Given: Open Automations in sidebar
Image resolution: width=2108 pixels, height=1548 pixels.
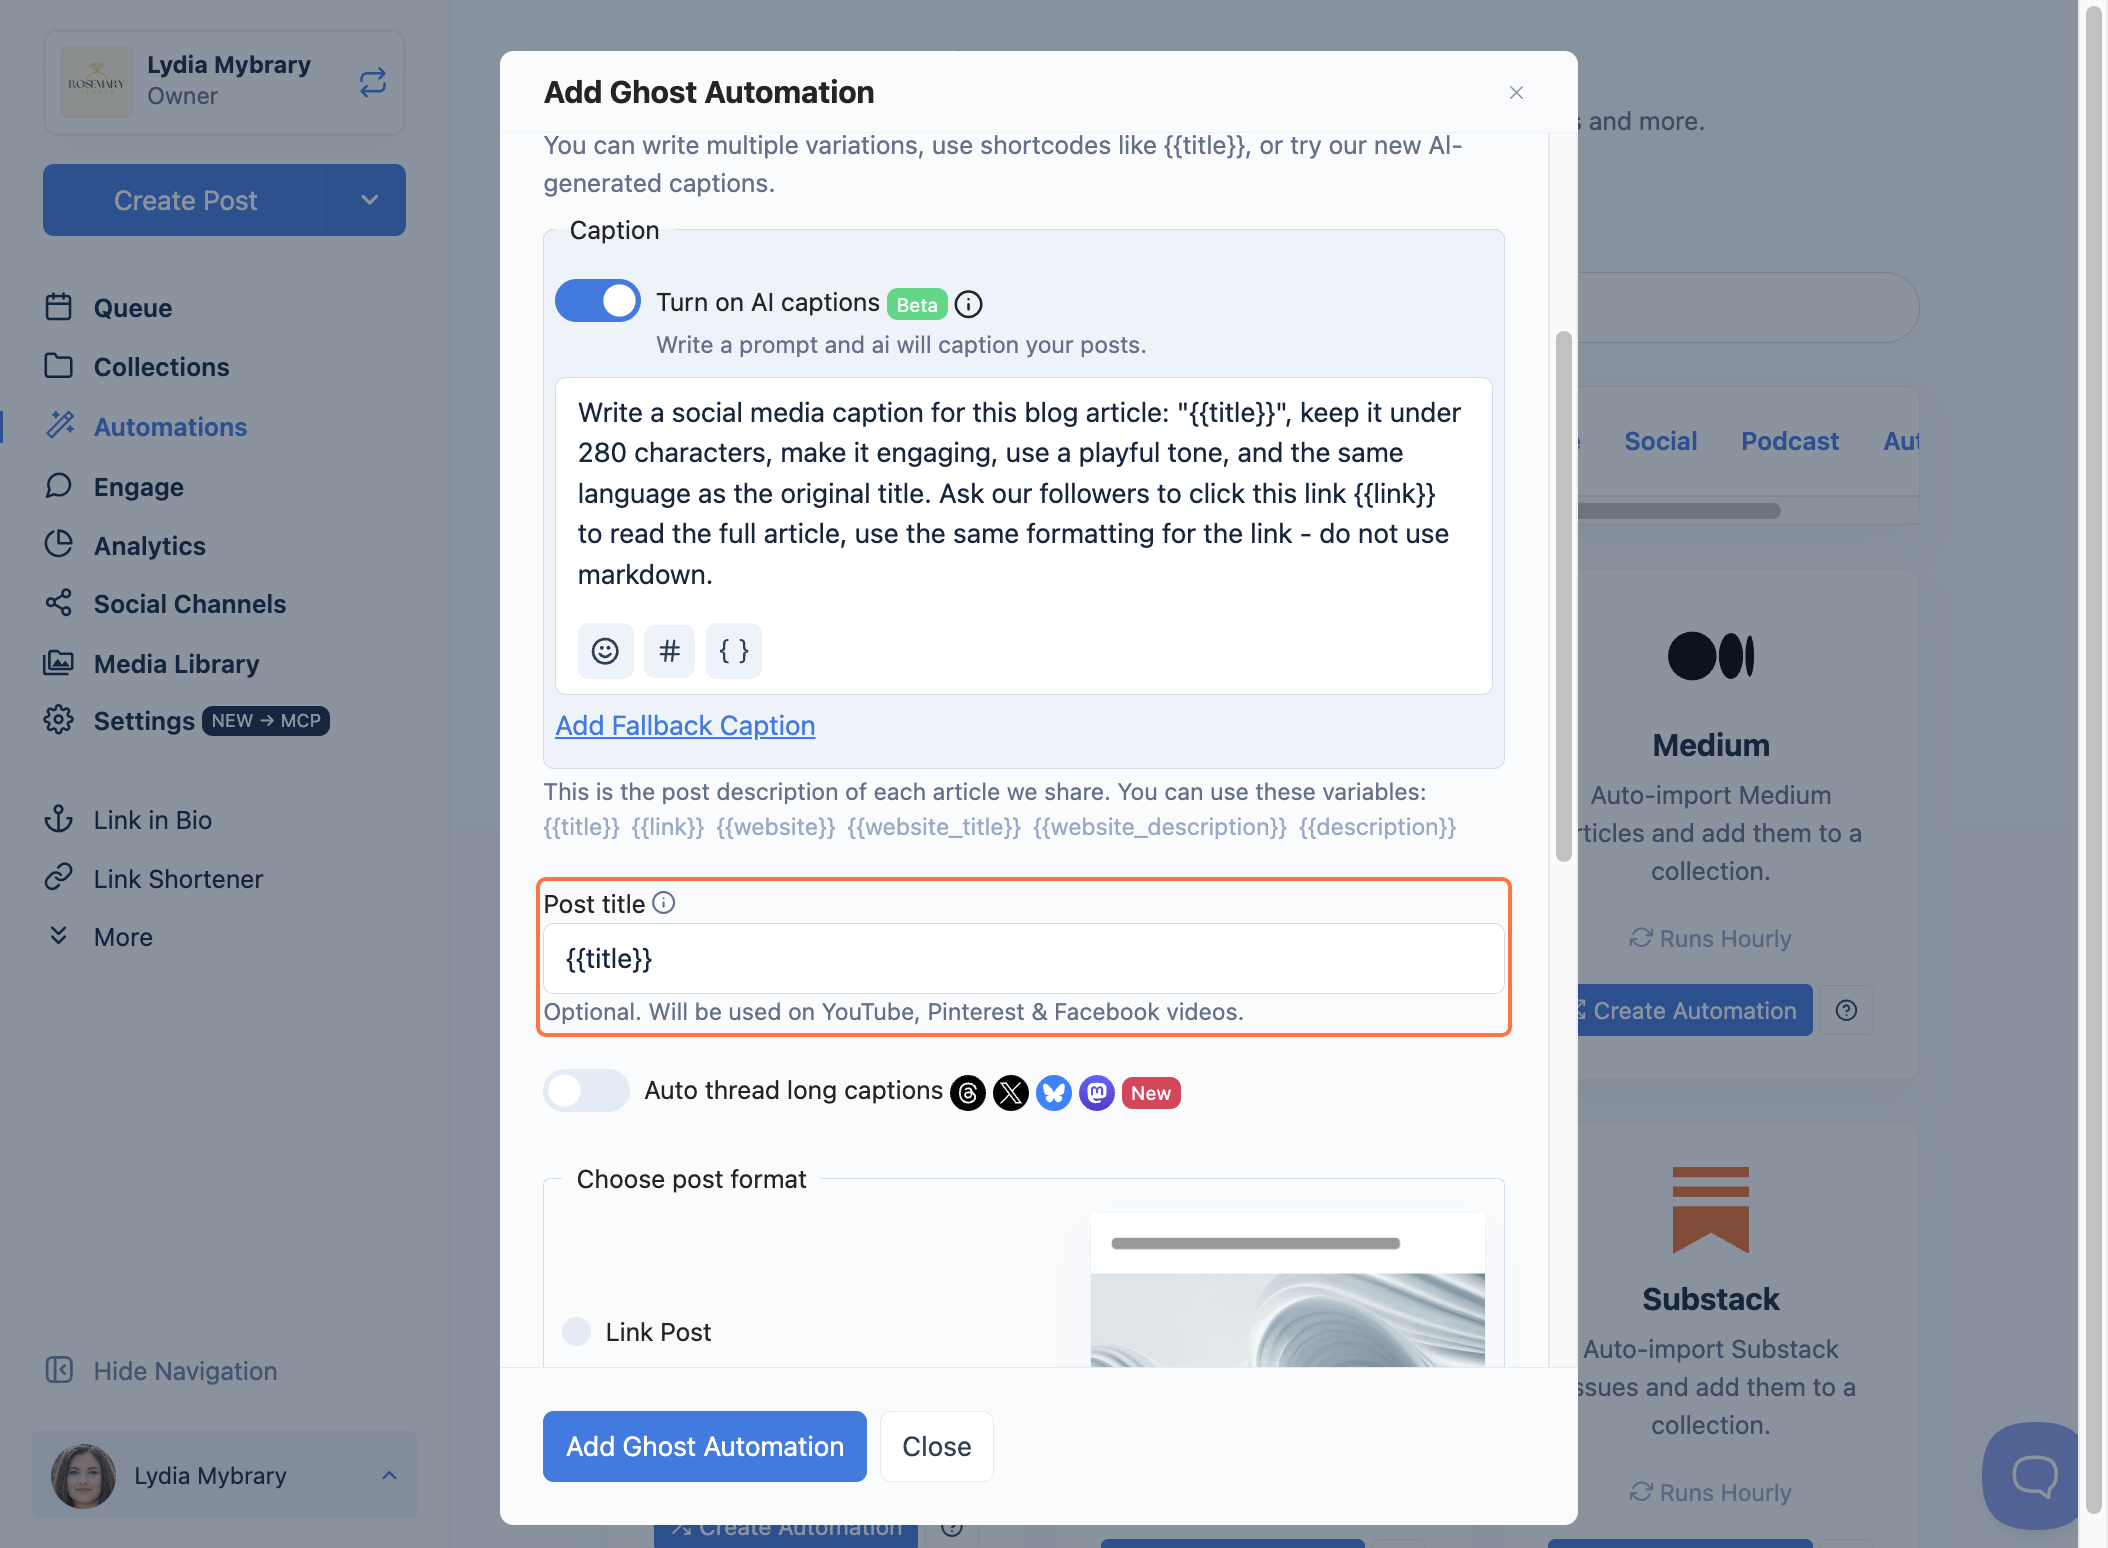Looking at the screenshot, I should [170, 427].
